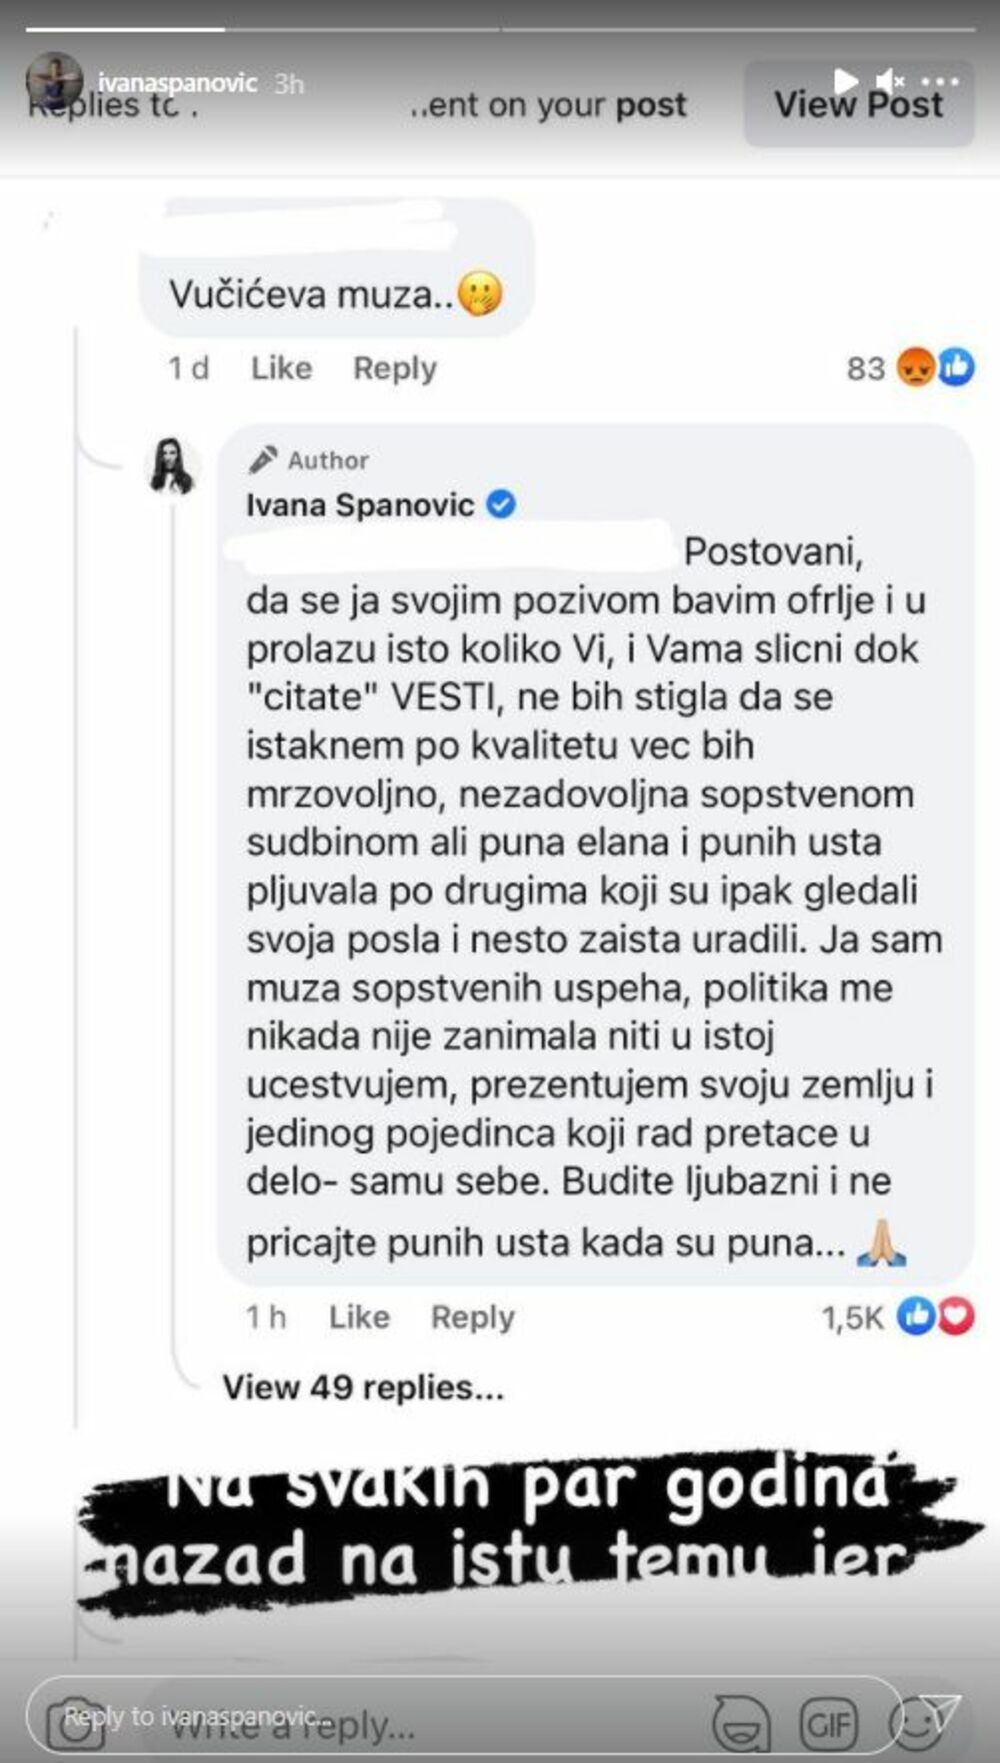Click the blue verified badge
Screen dimensions: 1000x1763
point(500,504)
